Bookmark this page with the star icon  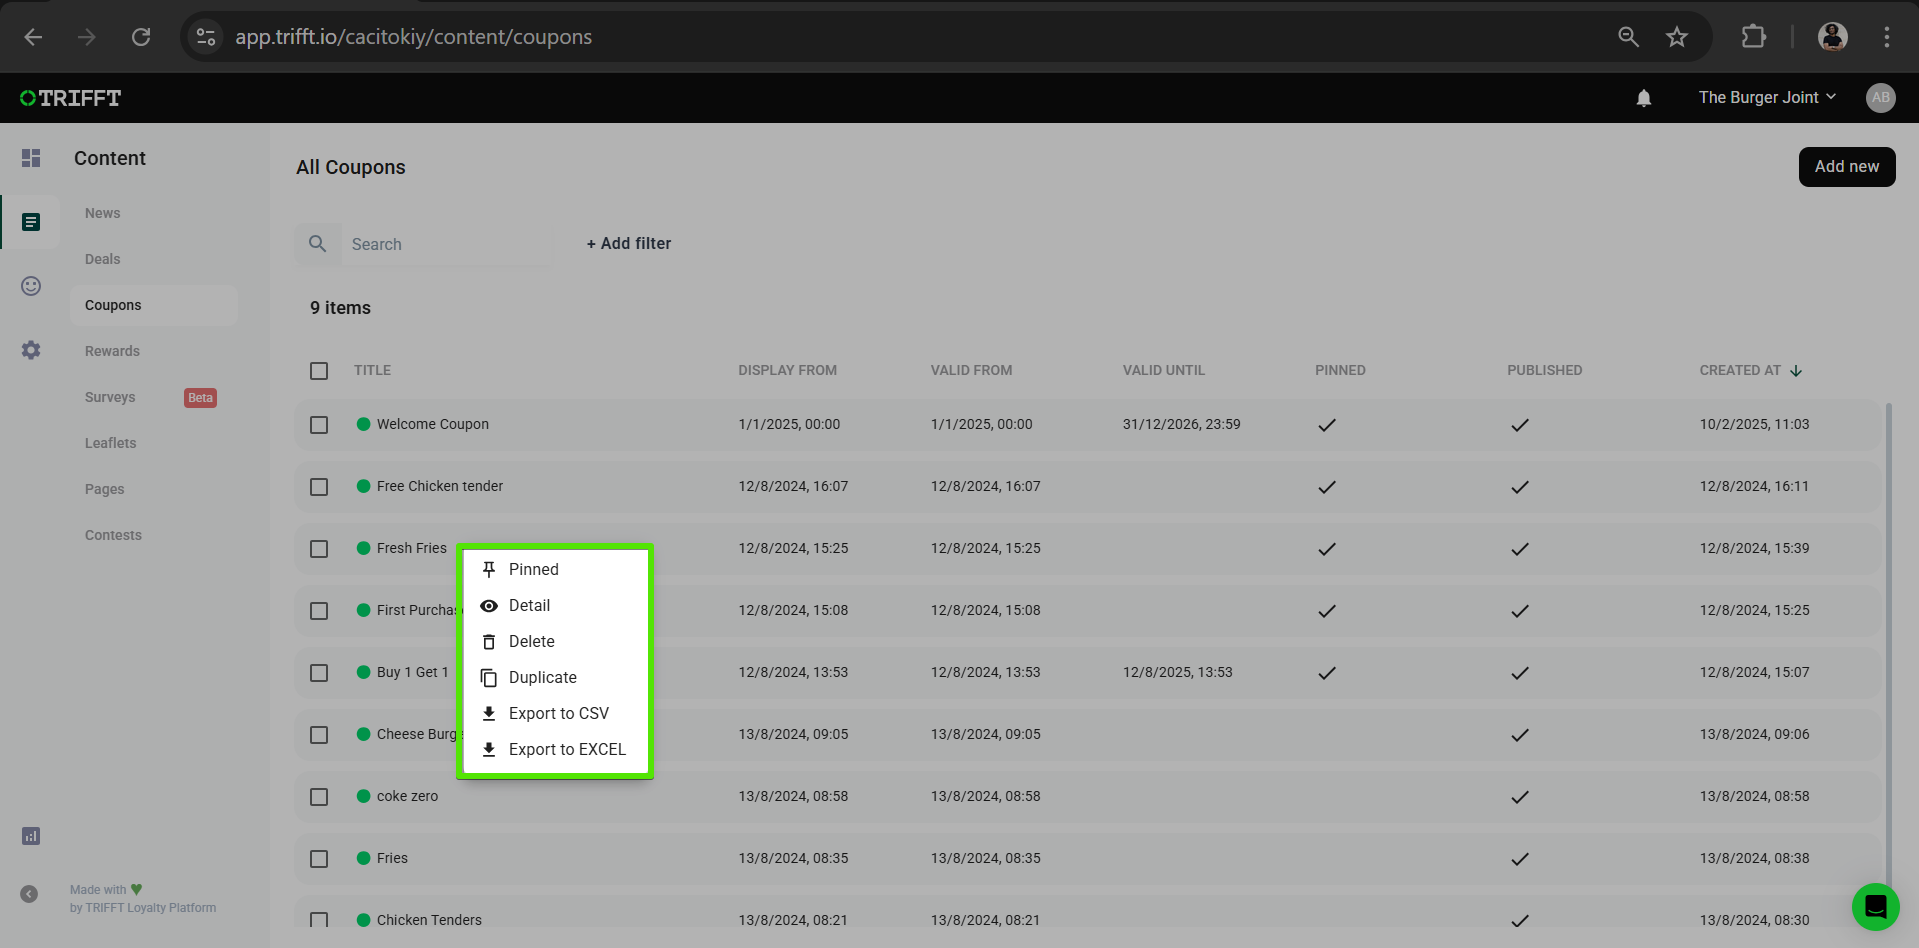pyautogui.click(x=1677, y=37)
